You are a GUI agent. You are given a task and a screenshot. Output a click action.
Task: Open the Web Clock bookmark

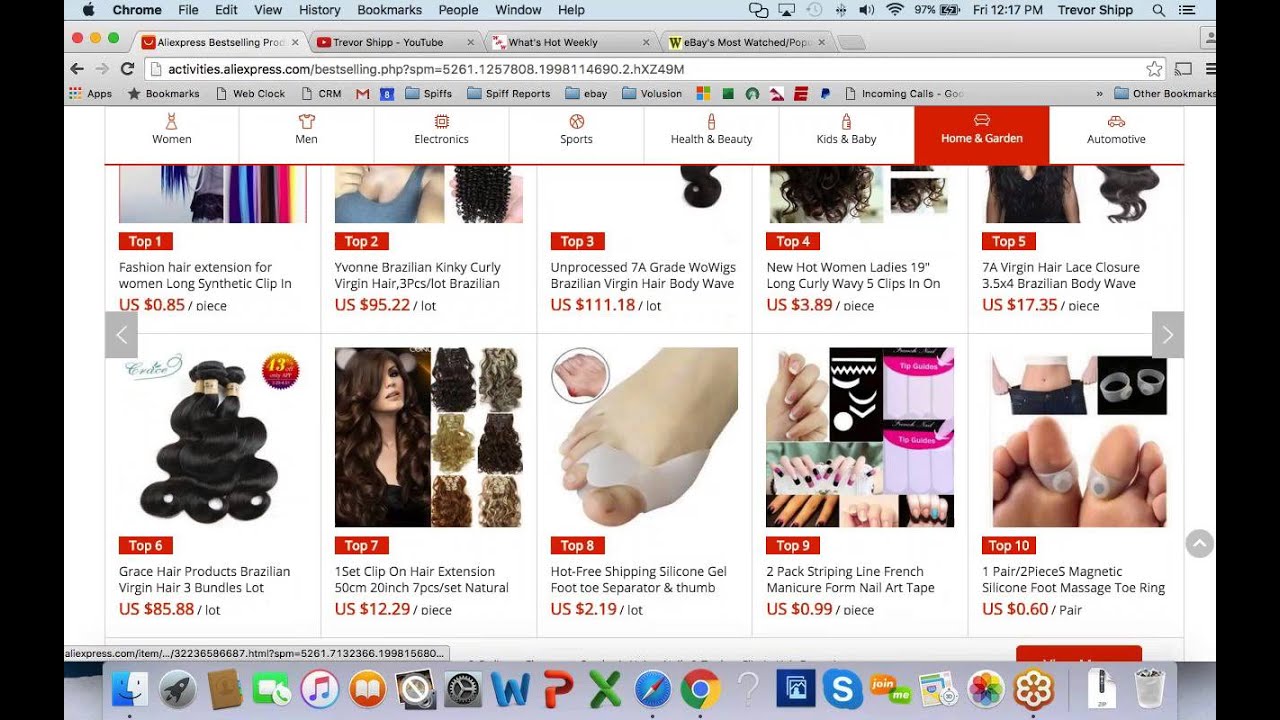pos(251,94)
